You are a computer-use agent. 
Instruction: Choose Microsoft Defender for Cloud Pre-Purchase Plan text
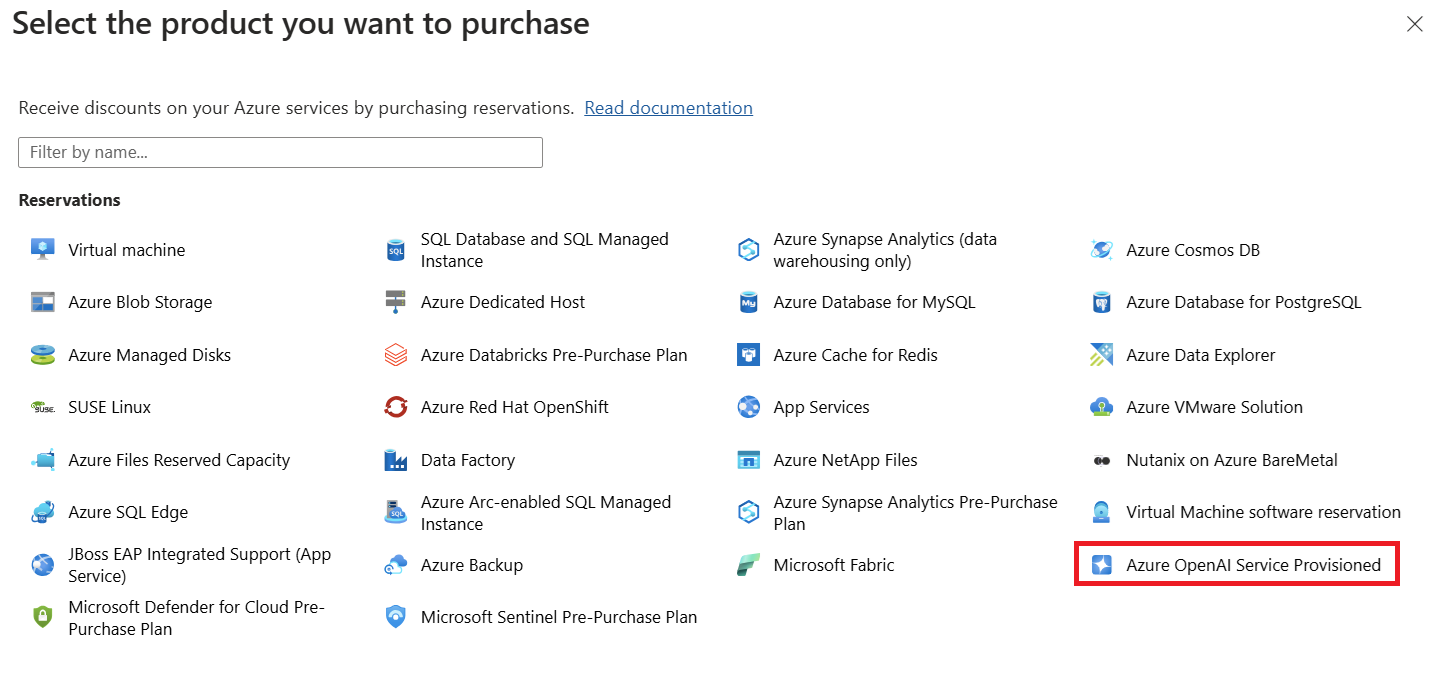[196, 617]
